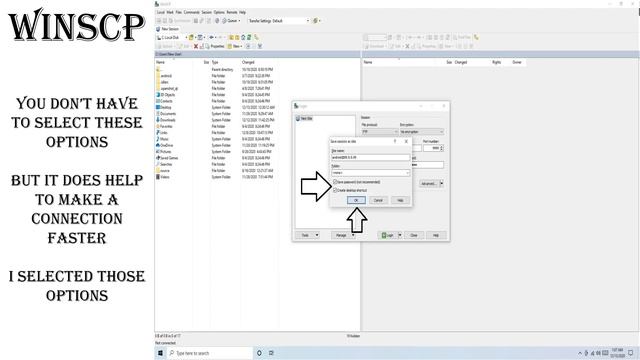
Task: Open Help in the Save session dialog
Action: click(400, 200)
